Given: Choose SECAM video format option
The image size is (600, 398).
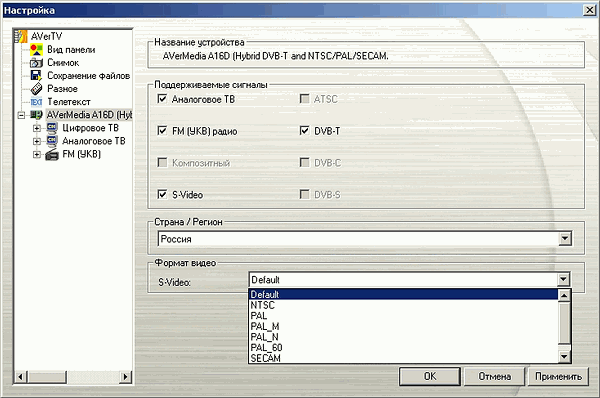Looking at the screenshot, I should click(404, 358).
